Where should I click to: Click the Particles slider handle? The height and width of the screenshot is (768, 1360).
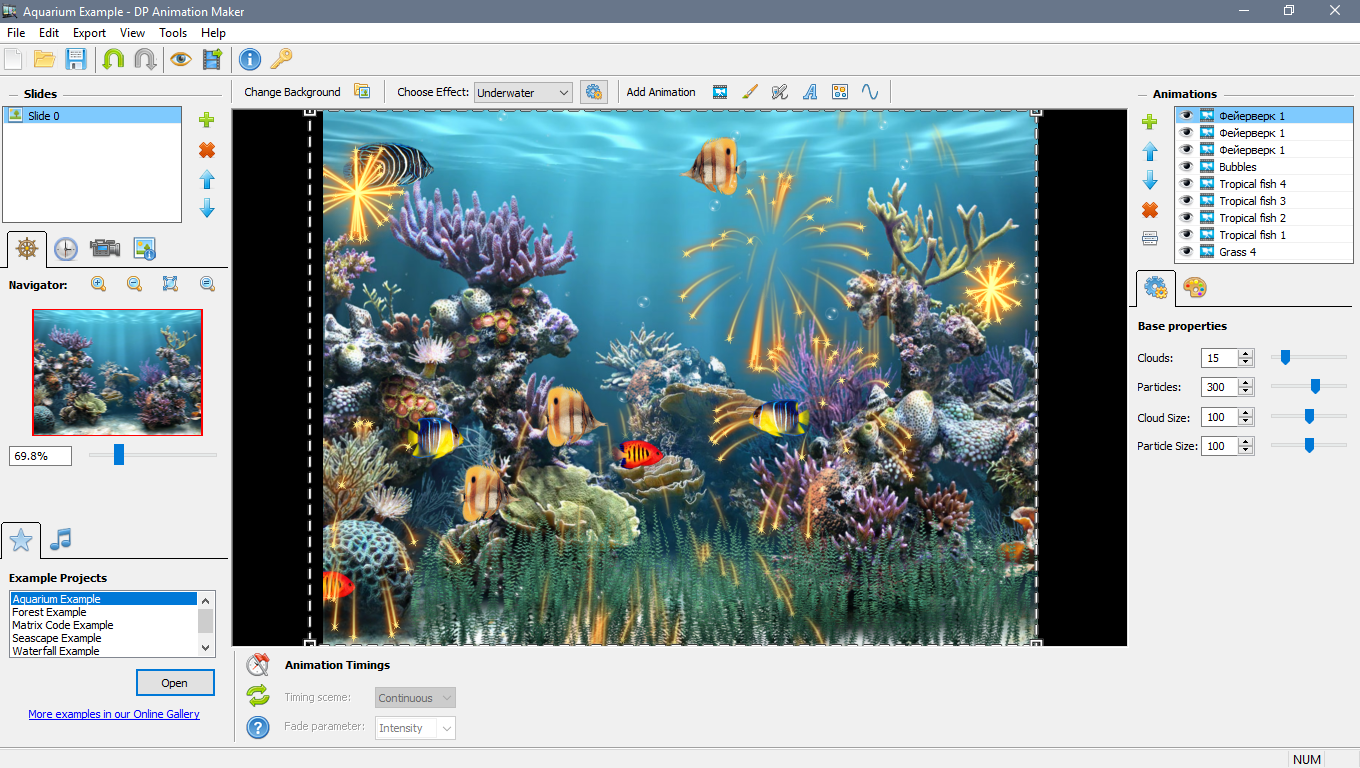(x=1315, y=386)
